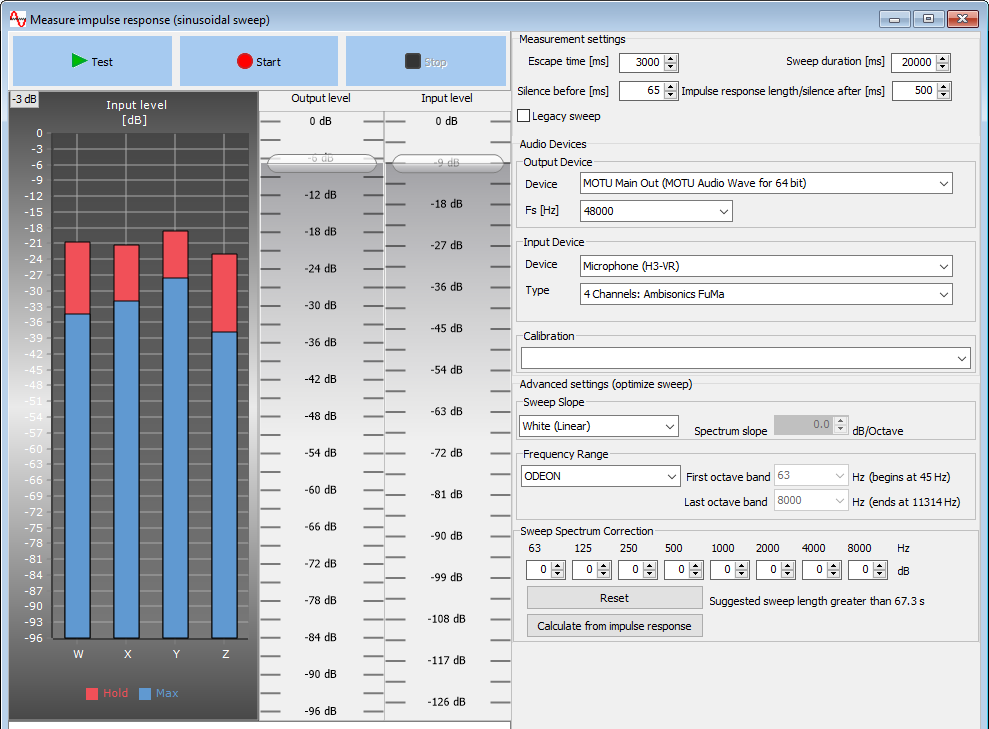
Task: Decrease the 8000 Hz correction value
Action: (x=880, y=574)
